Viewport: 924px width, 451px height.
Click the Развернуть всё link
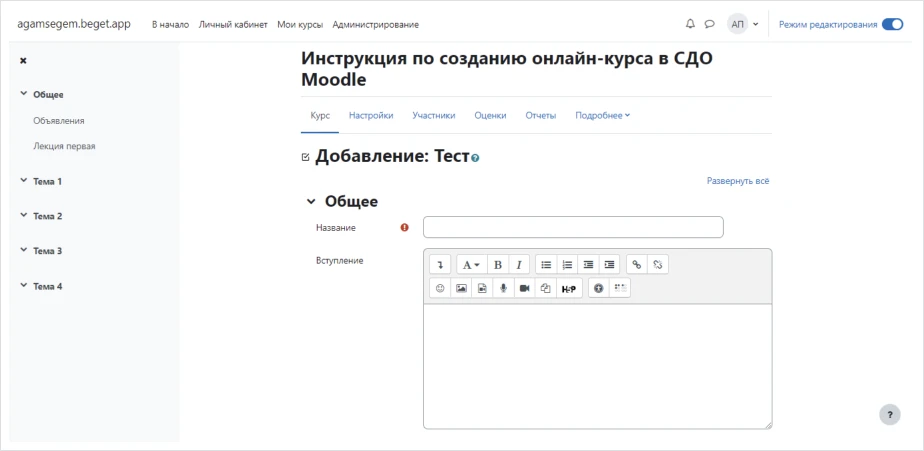738,181
